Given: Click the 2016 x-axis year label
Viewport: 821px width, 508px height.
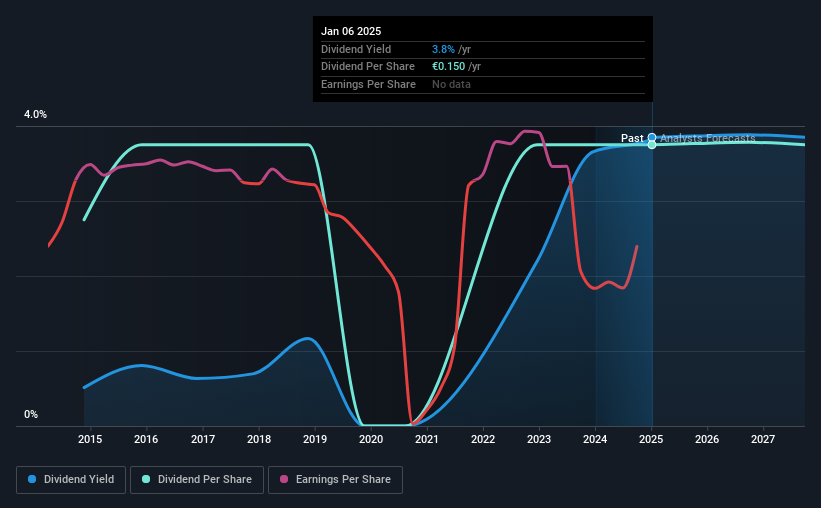Looking at the screenshot, I should click(146, 439).
